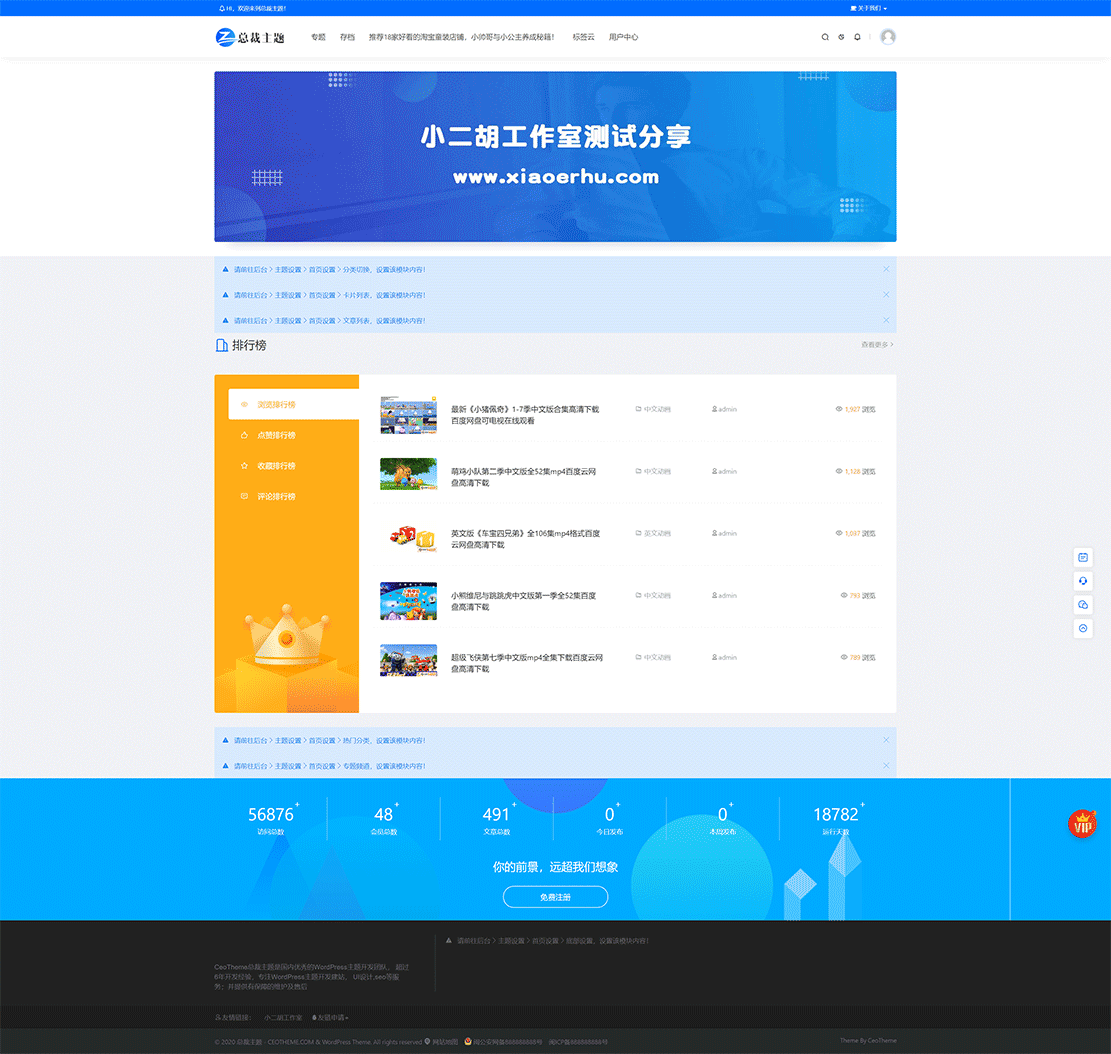1111x1054 pixels.
Task: Open the 用户中心 menu item
Action: [624, 37]
